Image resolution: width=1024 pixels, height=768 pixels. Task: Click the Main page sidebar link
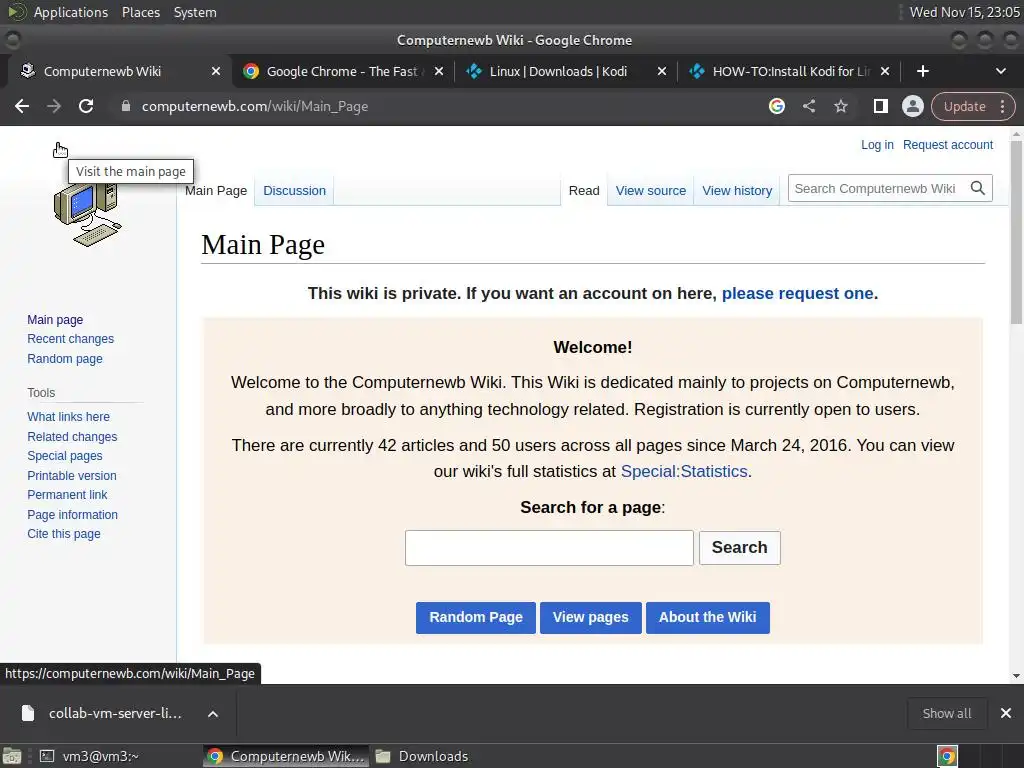pos(55,320)
